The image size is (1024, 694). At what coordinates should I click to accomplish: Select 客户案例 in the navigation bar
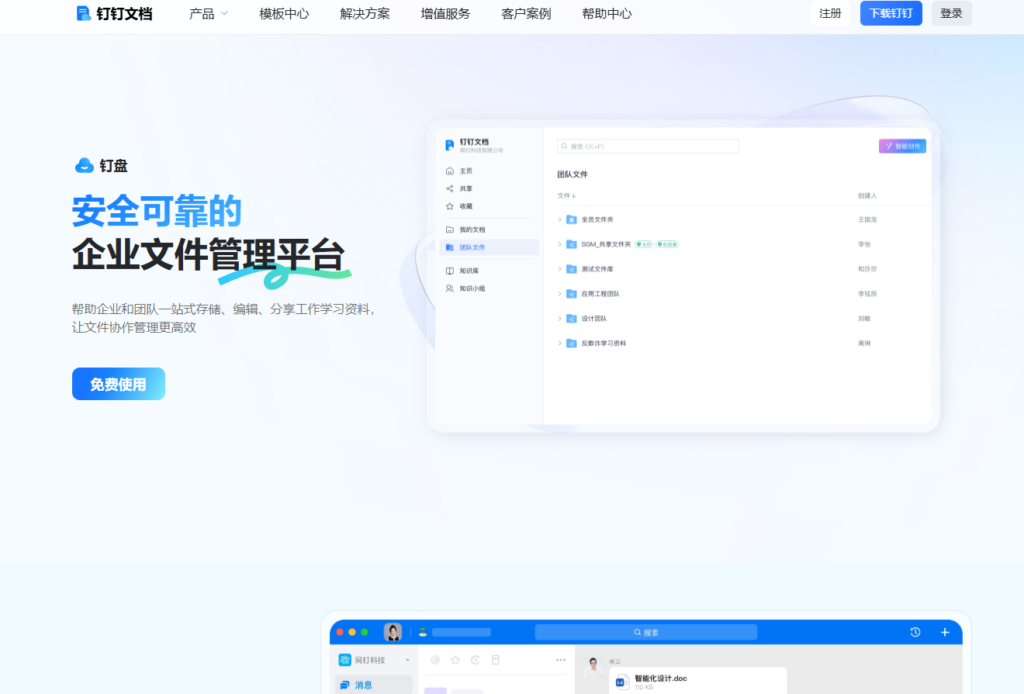526,14
